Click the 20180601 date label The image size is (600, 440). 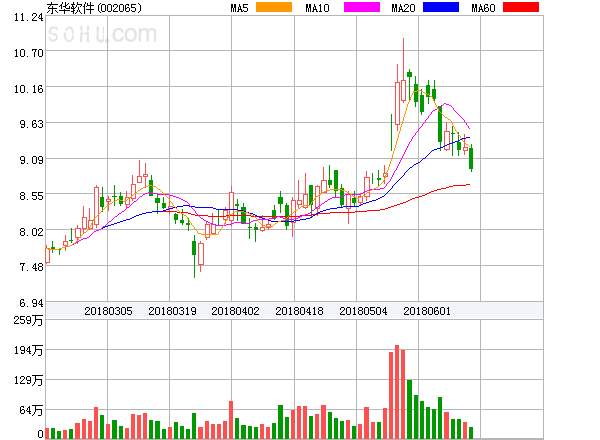(x=427, y=311)
